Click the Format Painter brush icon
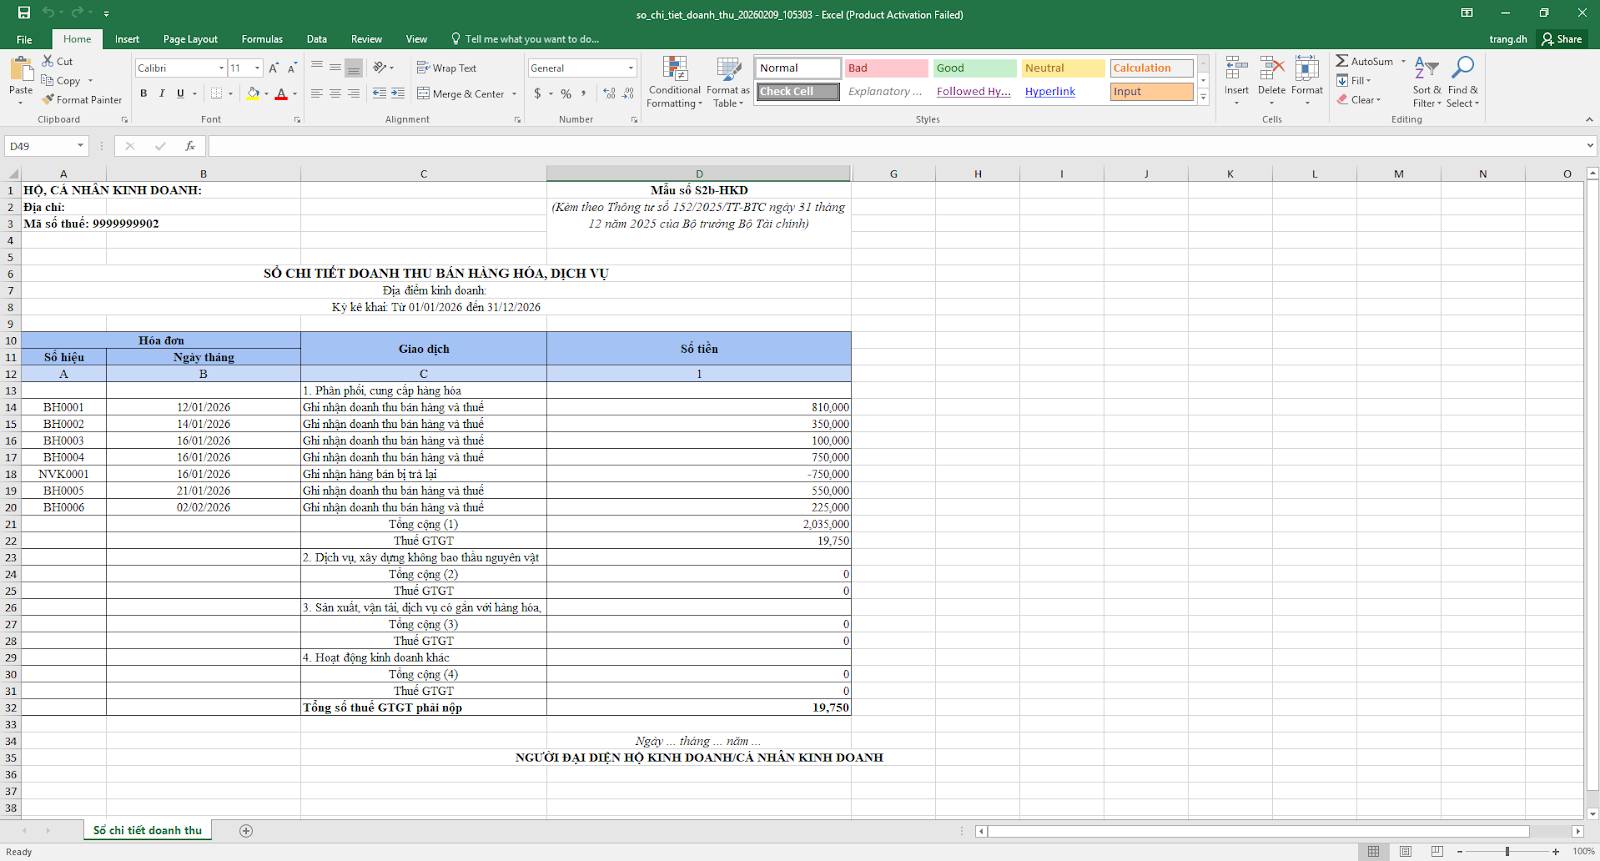 (x=48, y=100)
